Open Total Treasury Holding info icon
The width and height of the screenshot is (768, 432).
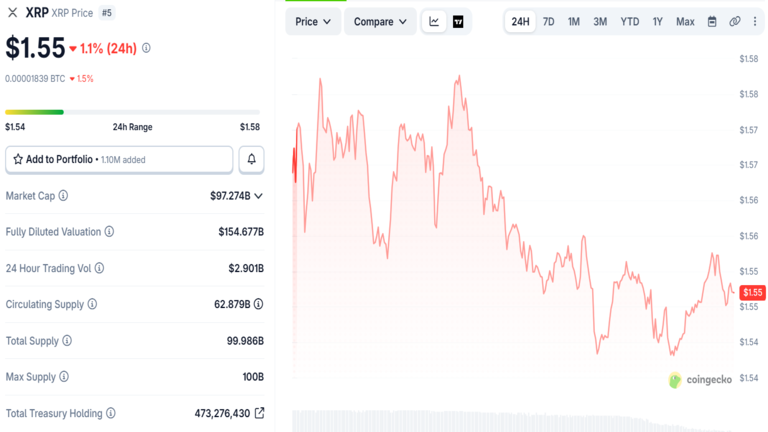coord(111,413)
